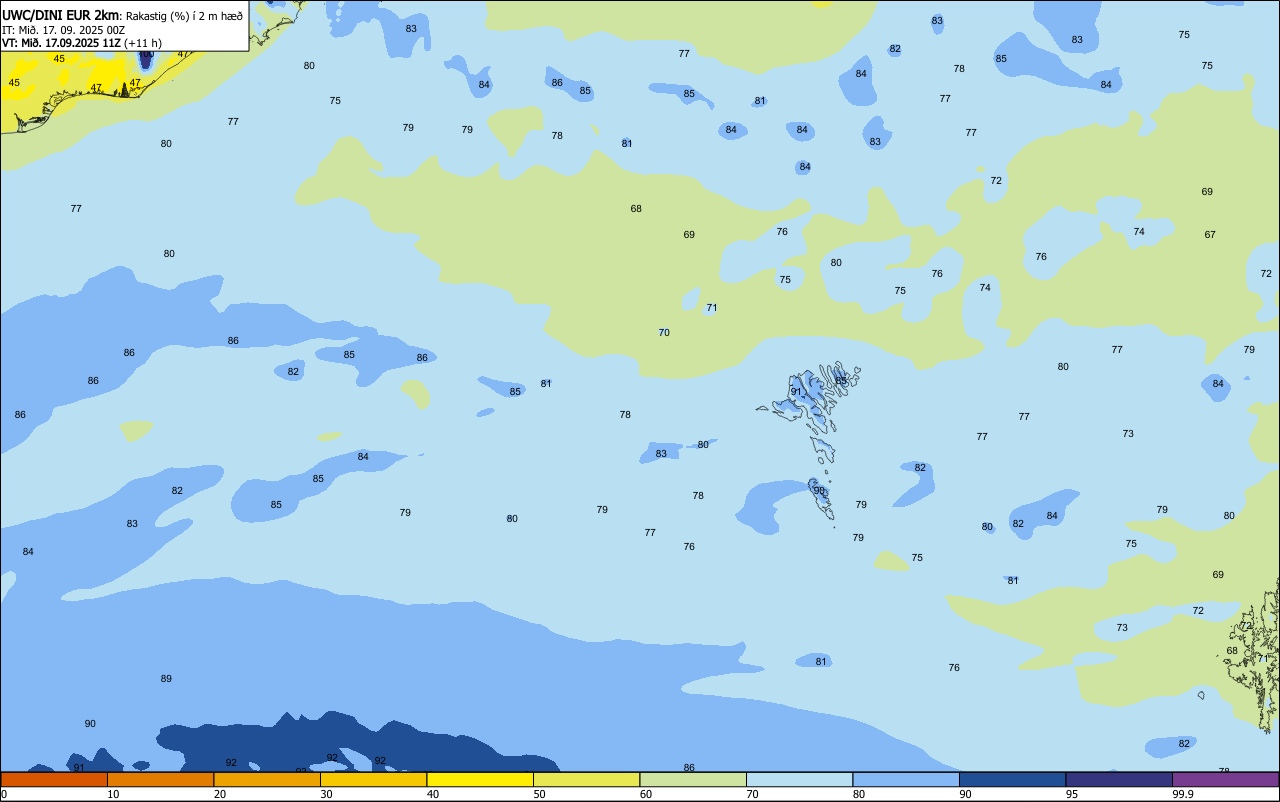Click the 30–40 golden legend segment
Viewport: 1280px width, 802px height.
[x=373, y=779]
